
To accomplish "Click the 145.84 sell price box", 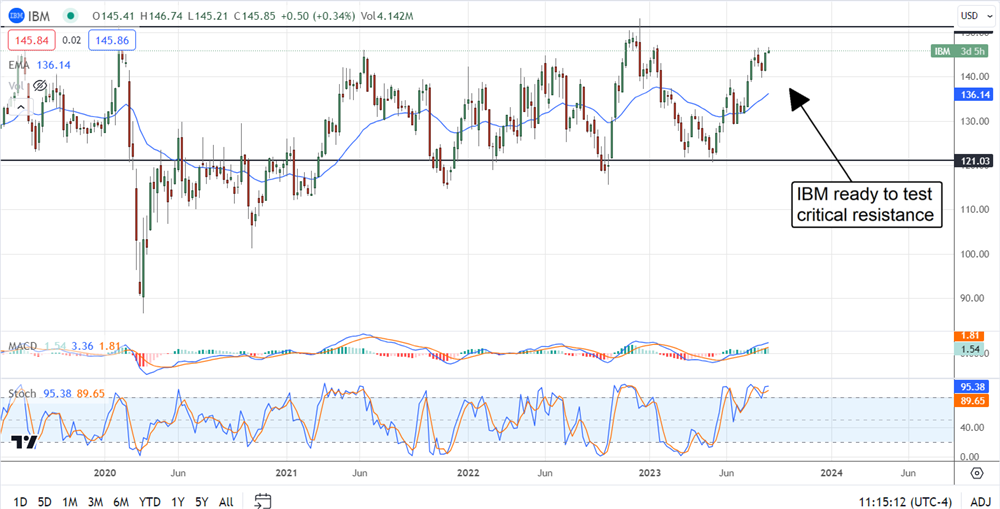I will coord(33,41).
